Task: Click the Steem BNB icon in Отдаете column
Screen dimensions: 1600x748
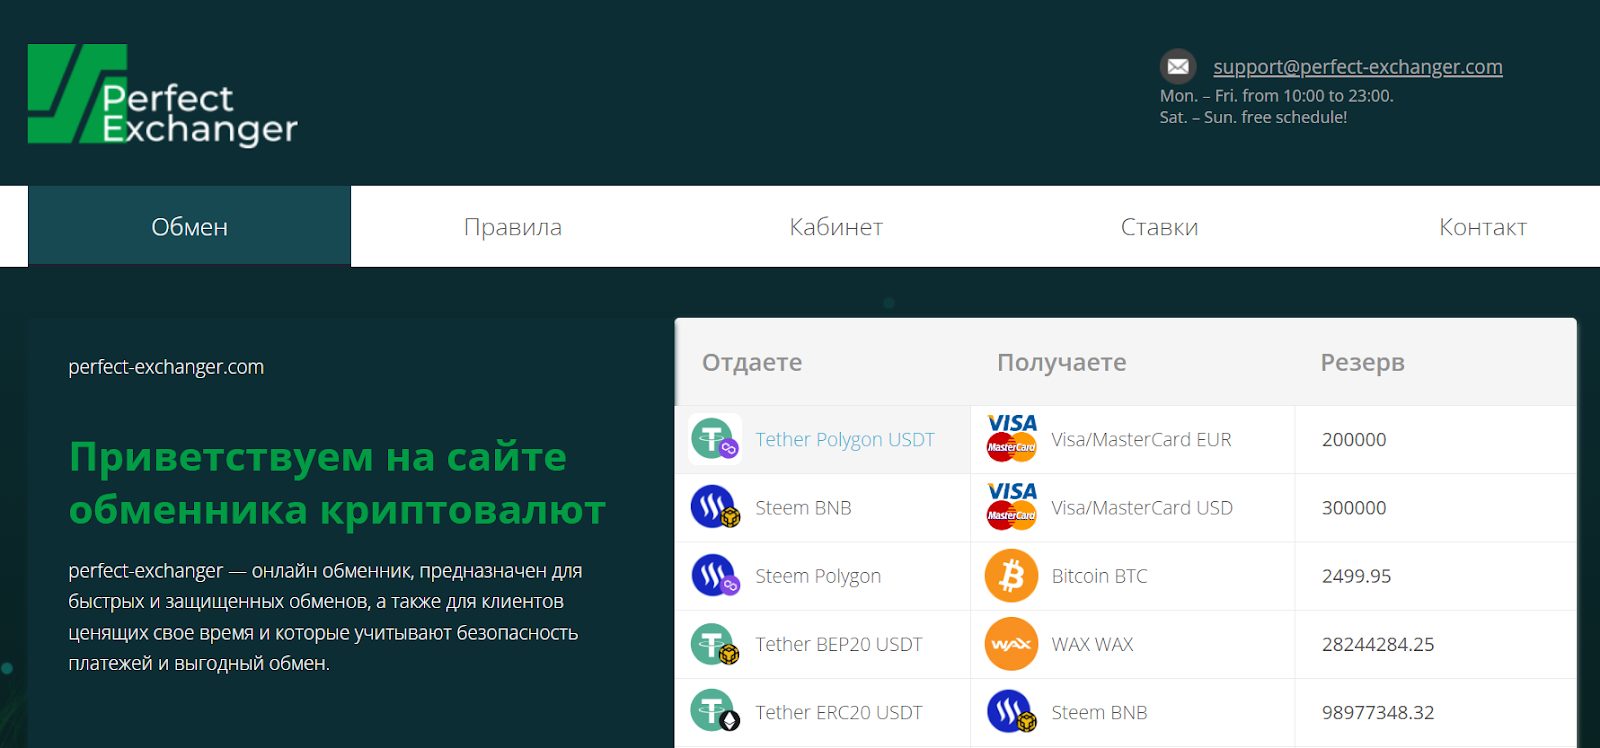Action: point(714,507)
